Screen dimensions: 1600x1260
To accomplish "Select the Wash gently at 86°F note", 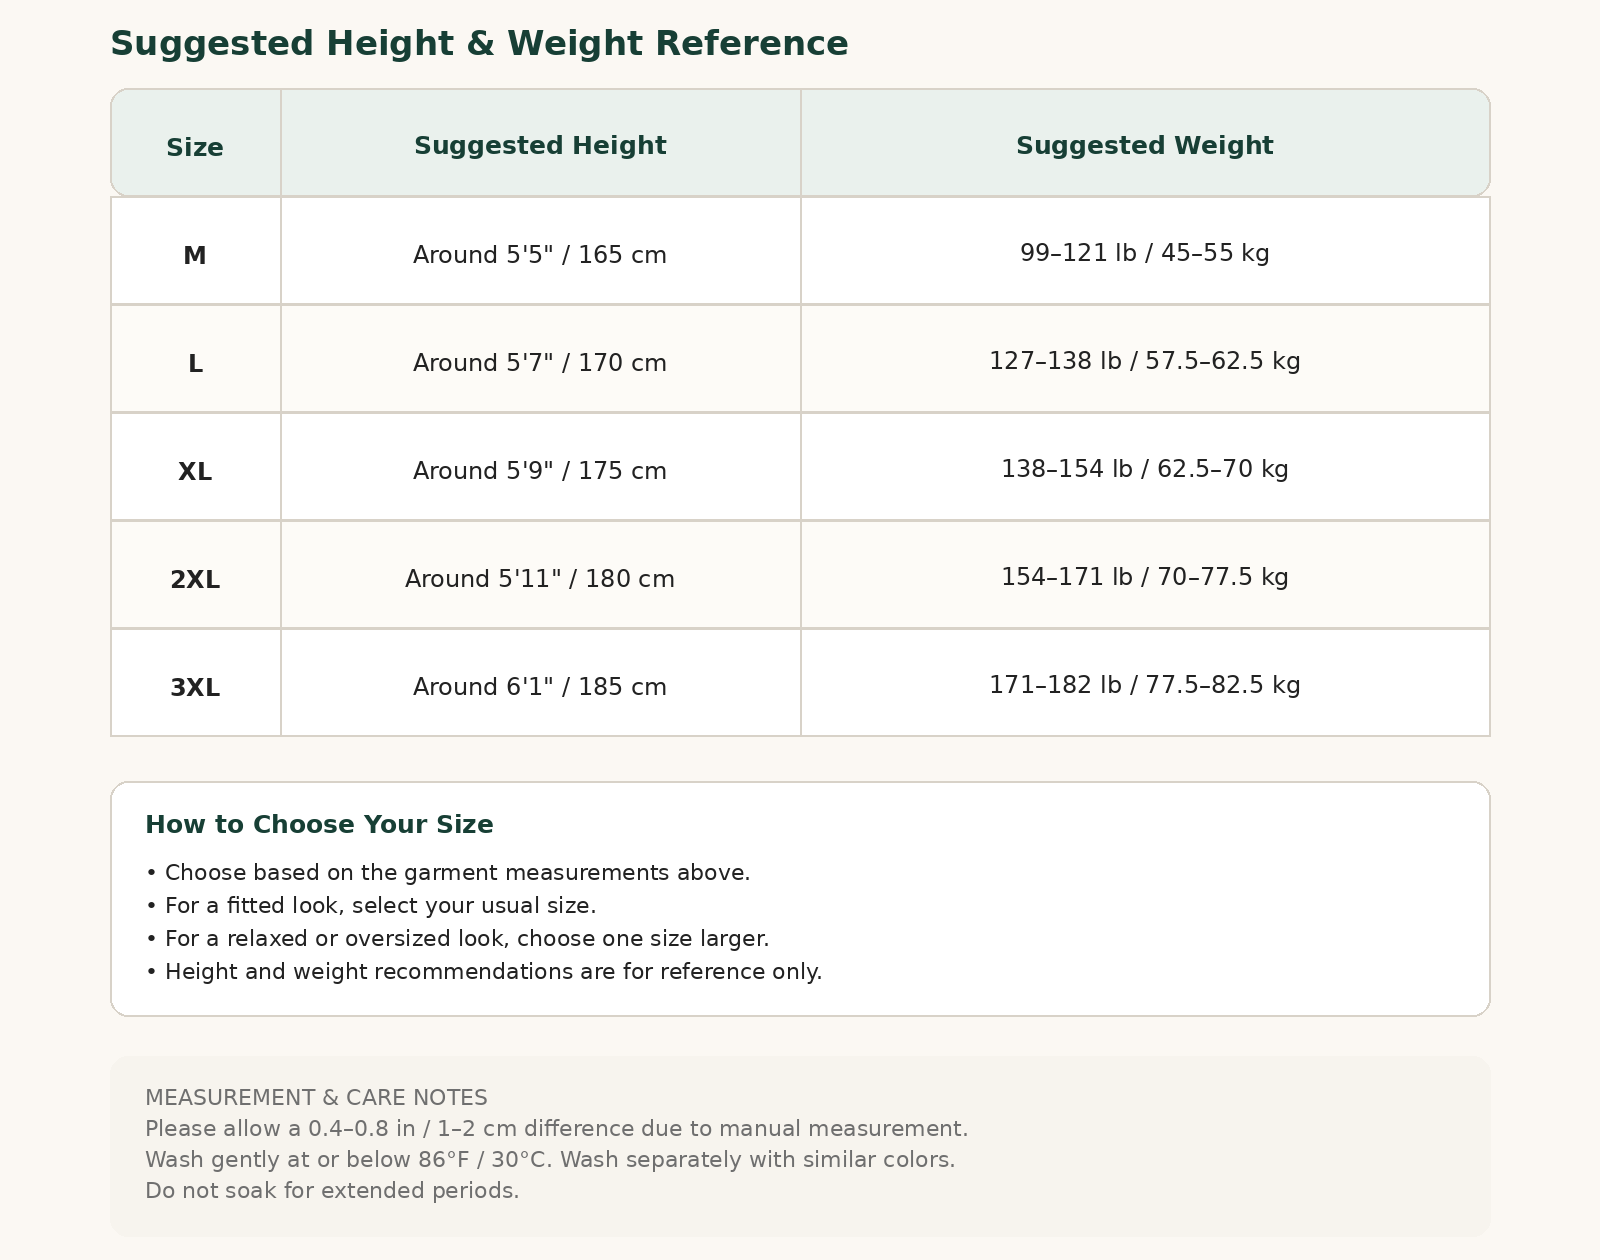I will click(x=550, y=1160).
